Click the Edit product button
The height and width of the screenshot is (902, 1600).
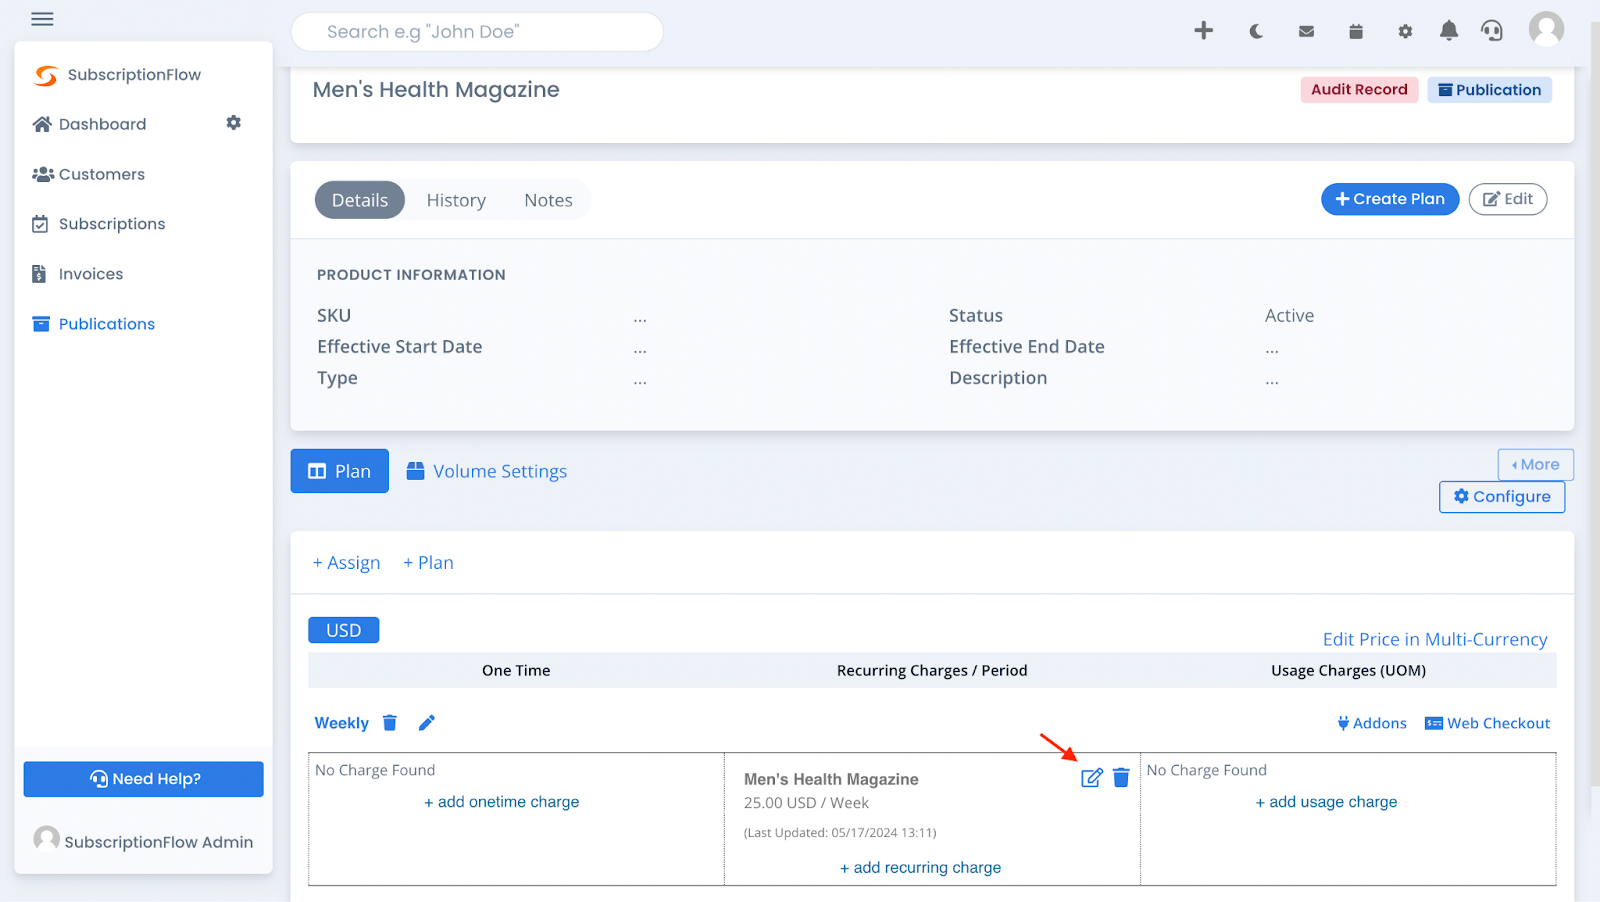coord(1508,199)
